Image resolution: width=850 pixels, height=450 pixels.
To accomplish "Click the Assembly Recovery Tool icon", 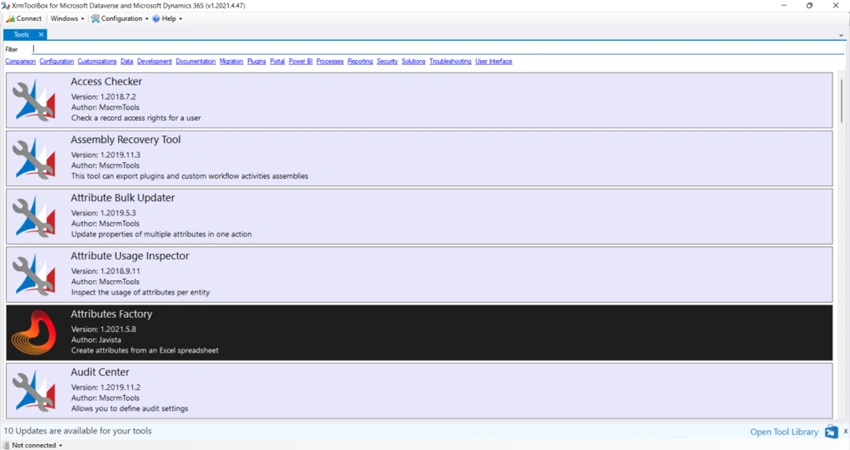I will (34, 158).
